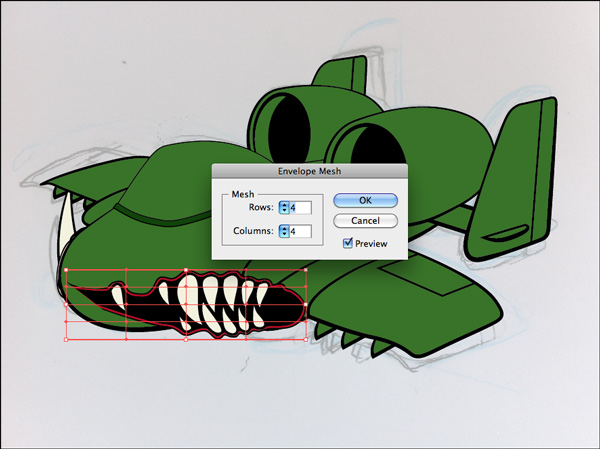Screen dimensions: 600x449
Task: Select the top-left mesh corner handle
Action: pyautogui.click(x=66, y=270)
